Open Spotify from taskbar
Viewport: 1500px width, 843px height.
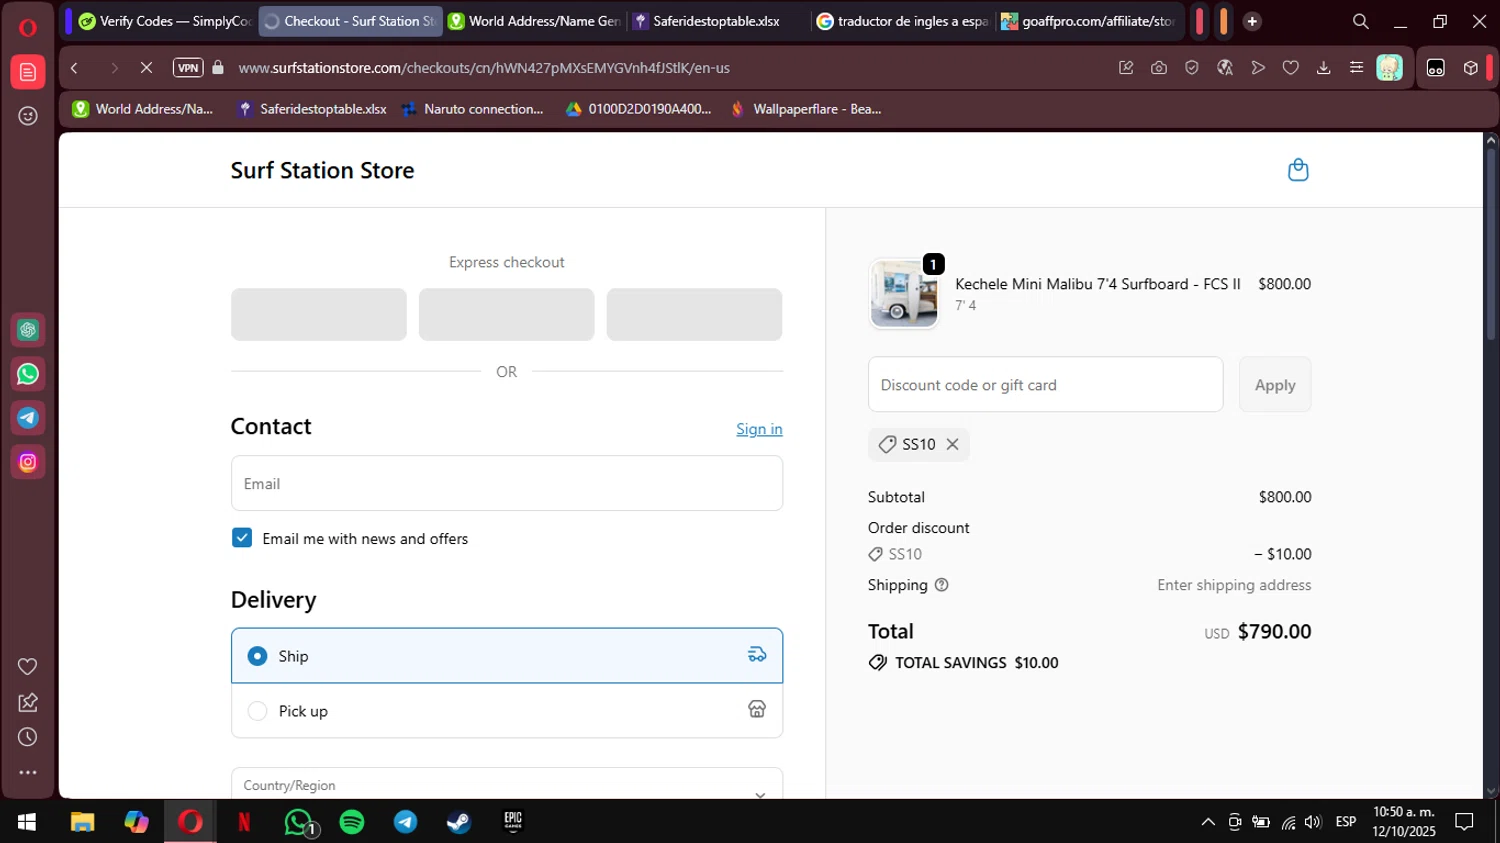(352, 822)
